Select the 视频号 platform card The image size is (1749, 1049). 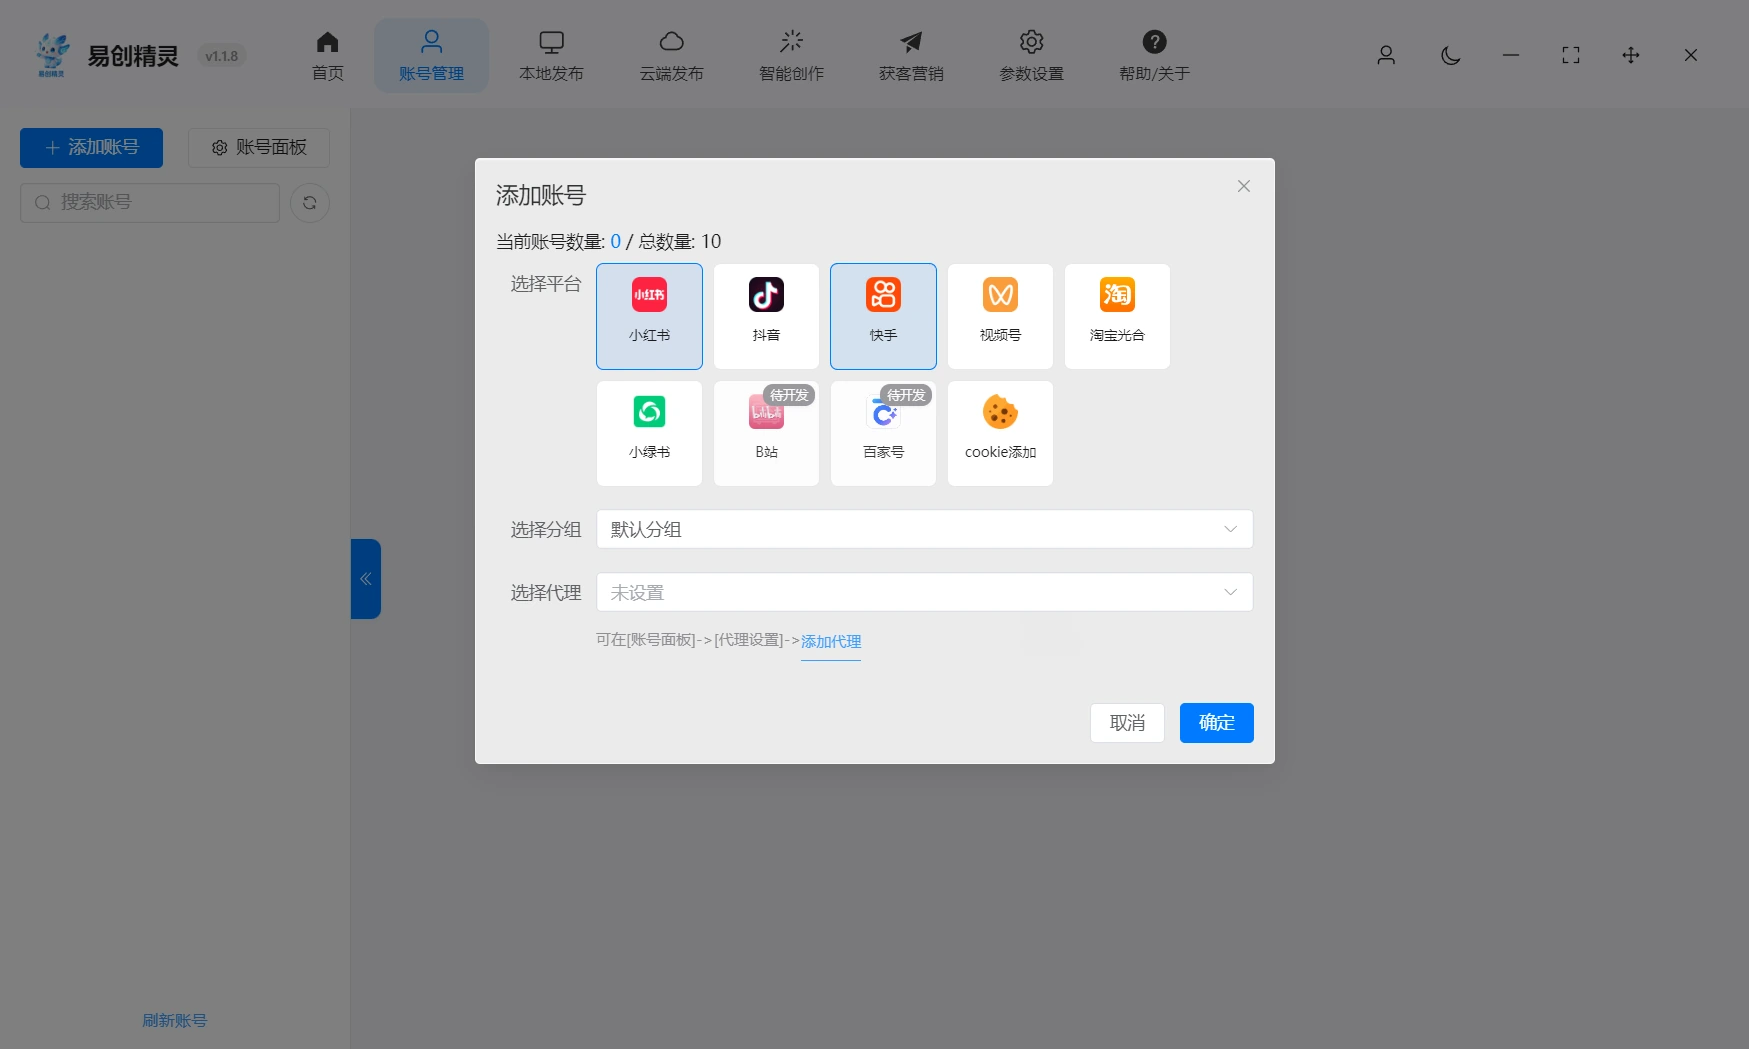point(1000,316)
